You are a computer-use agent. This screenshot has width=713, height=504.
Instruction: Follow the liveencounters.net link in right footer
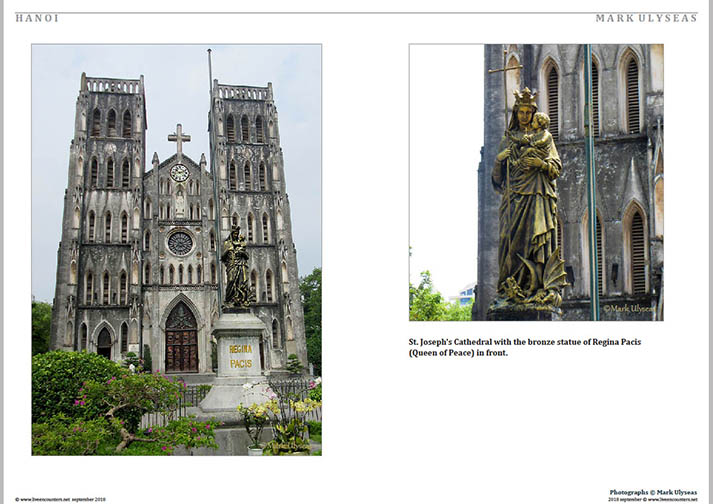pos(672,498)
